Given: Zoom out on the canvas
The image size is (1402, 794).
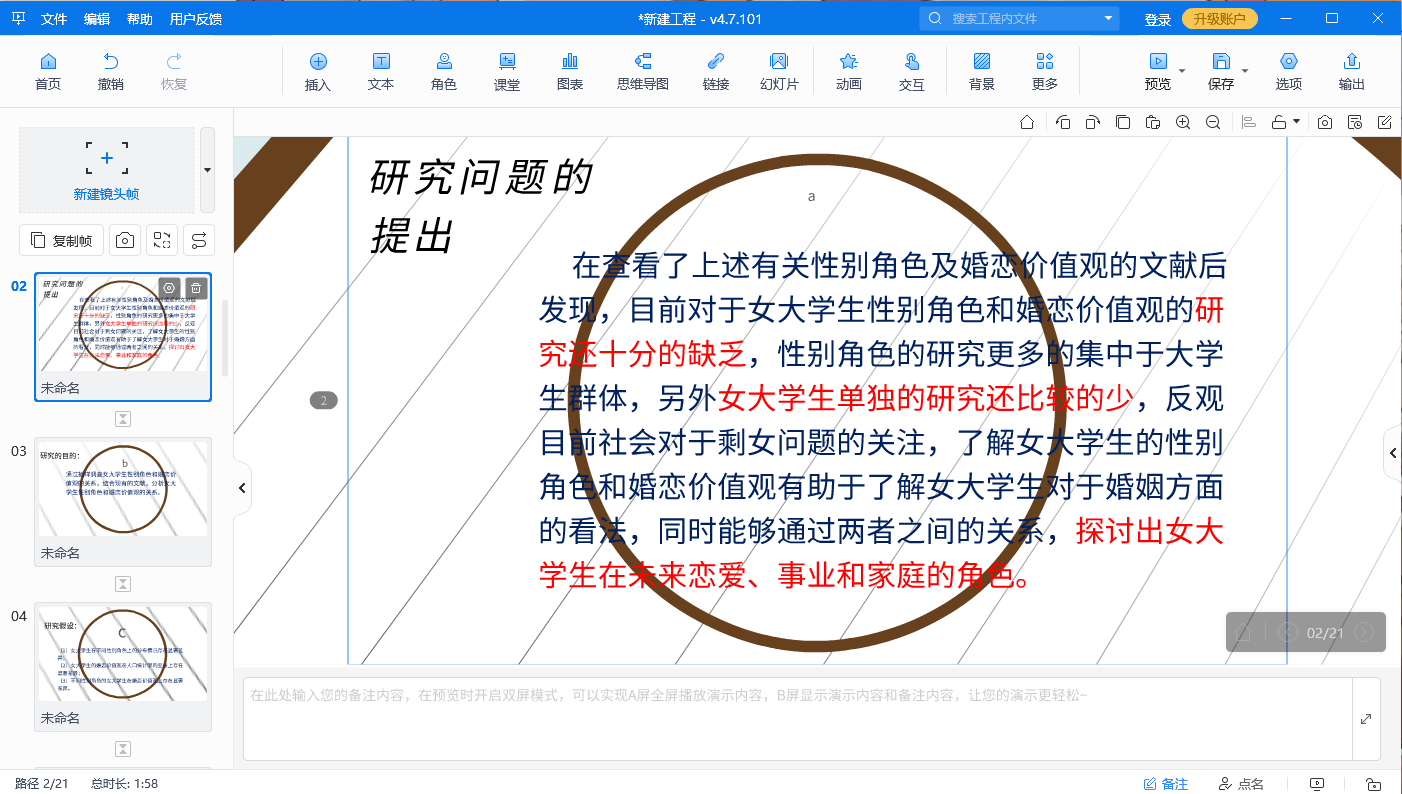Looking at the screenshot, I should [1213, 122].
